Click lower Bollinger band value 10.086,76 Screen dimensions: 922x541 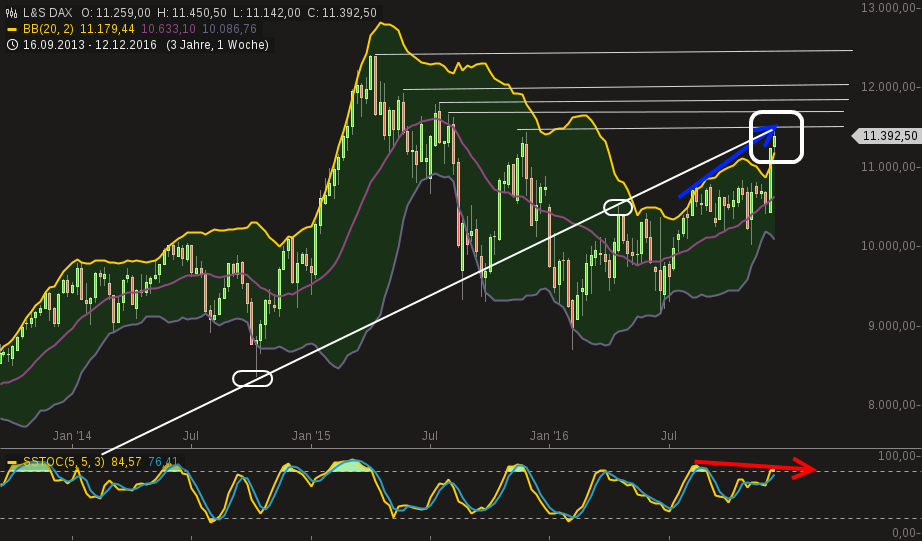click(x=229, y=29)
